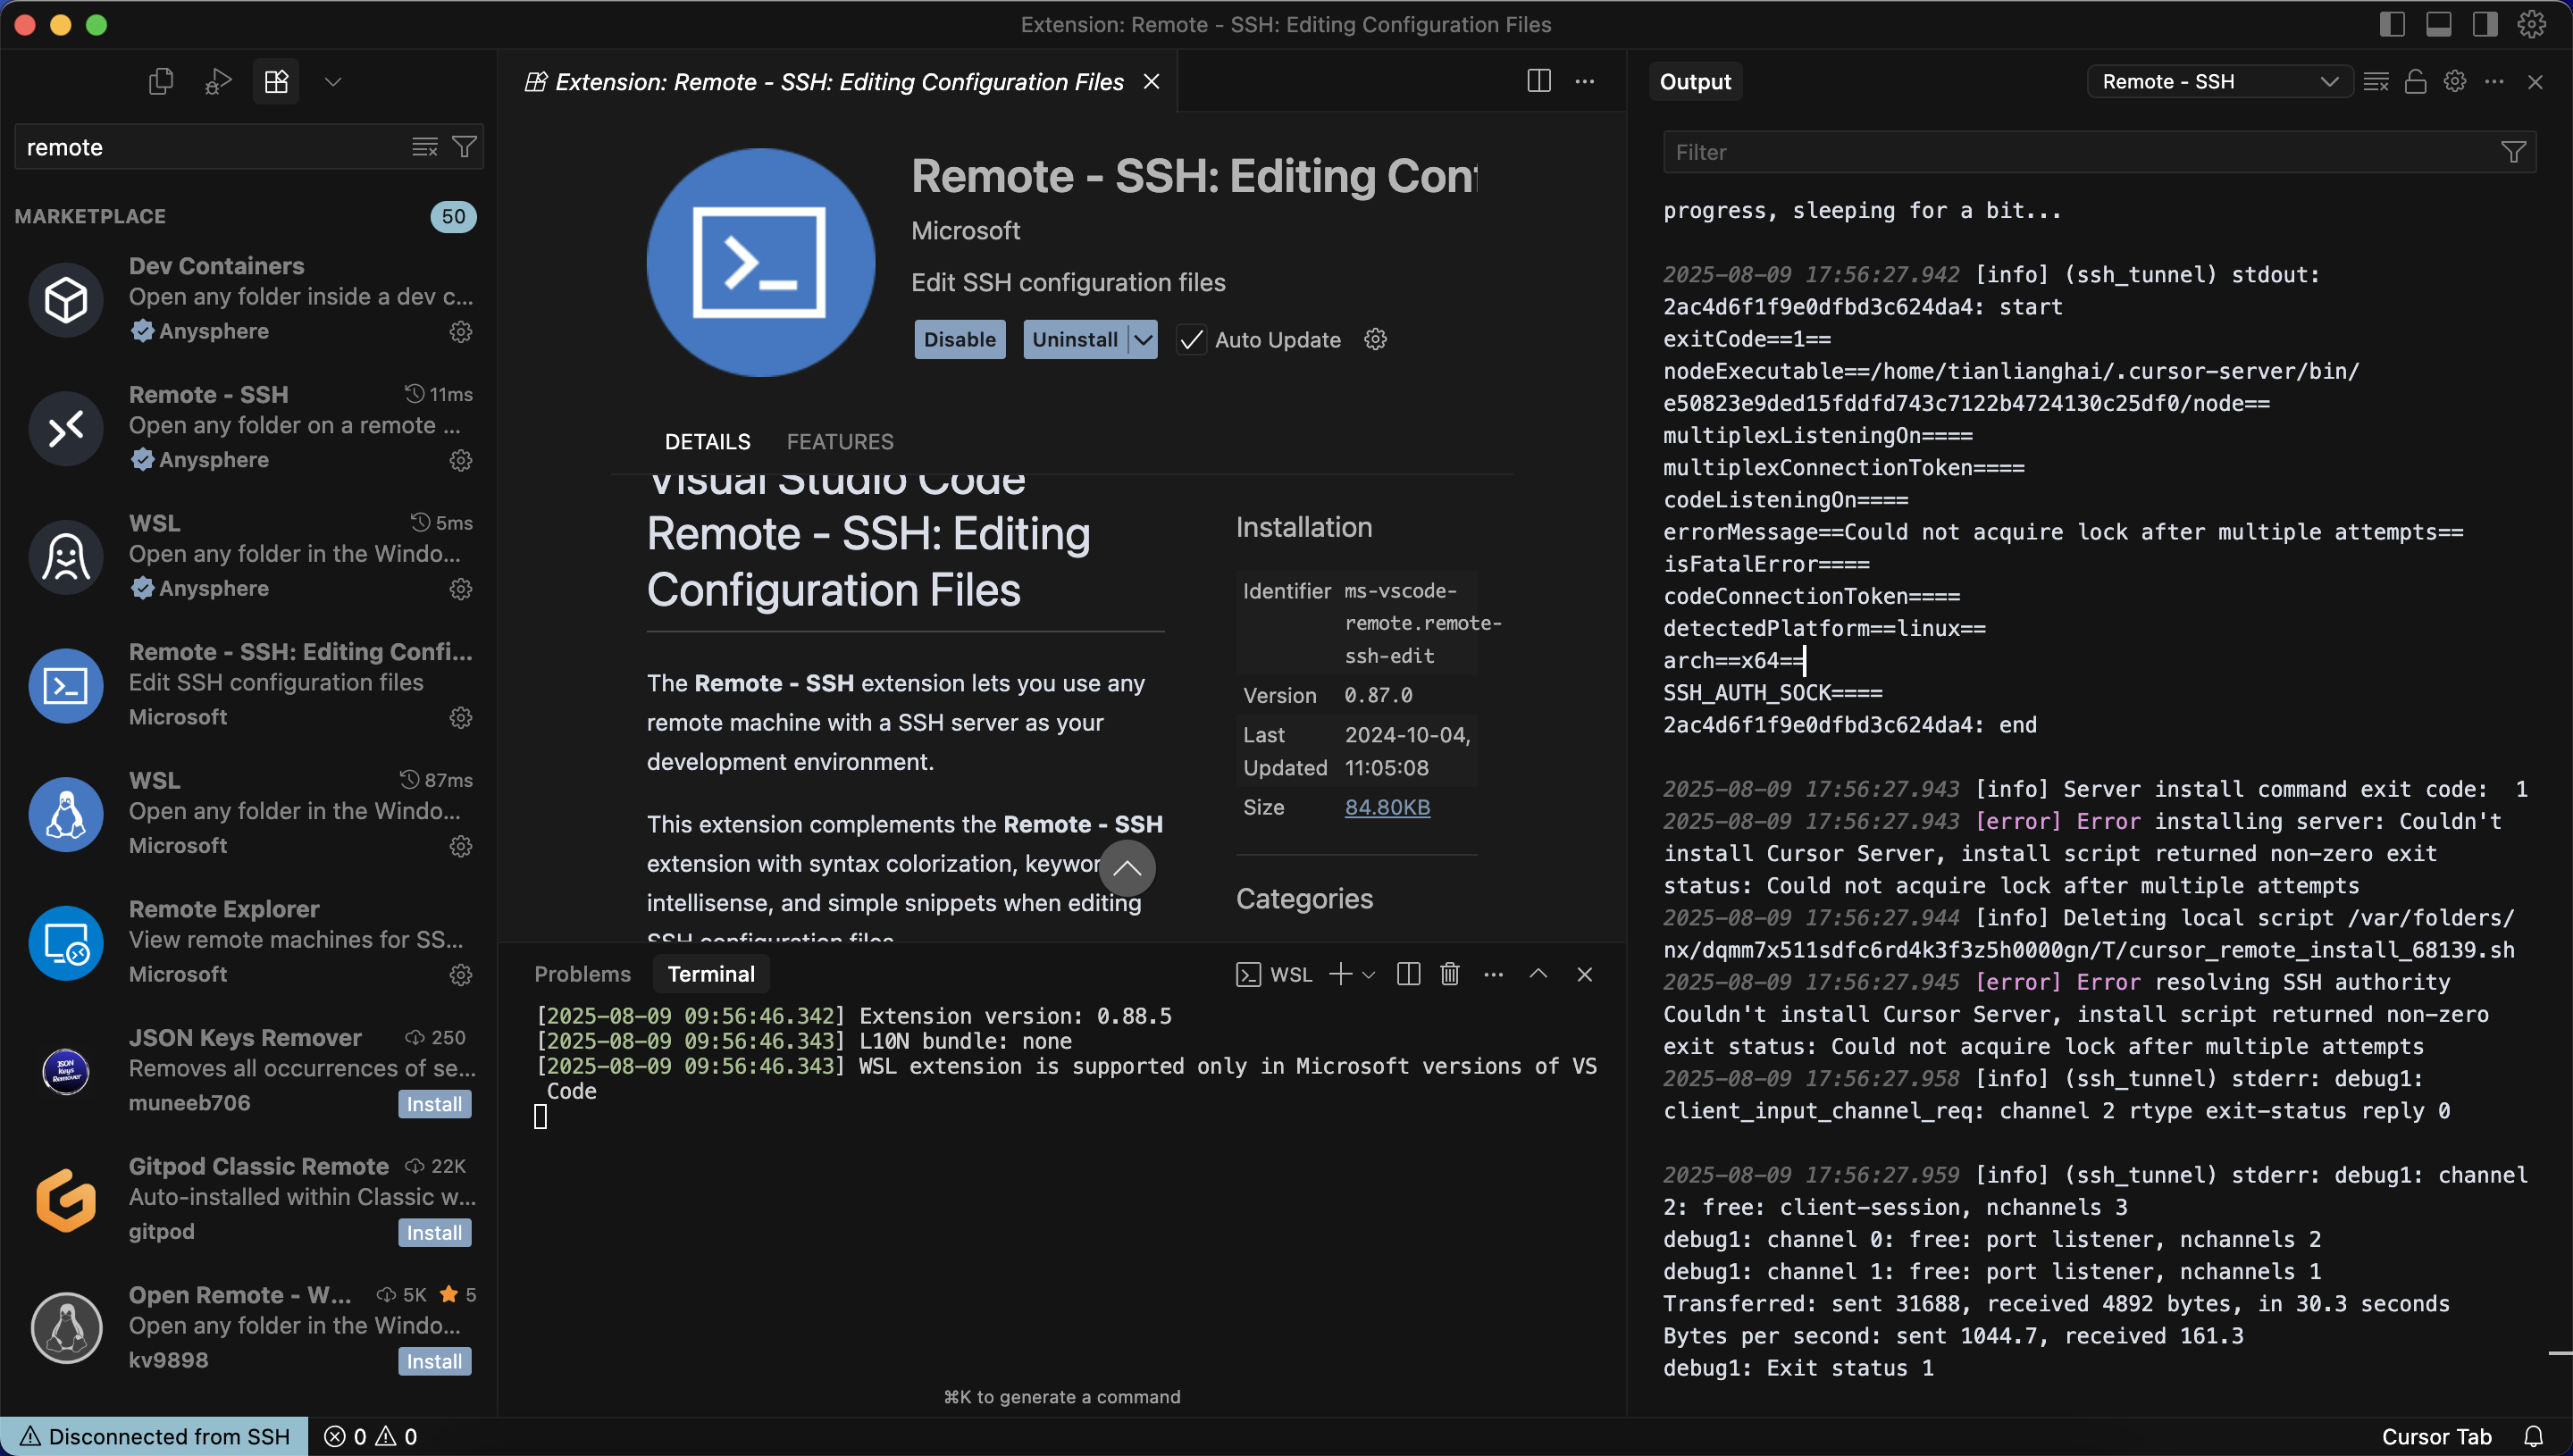Screen dimensions: 2573x1456
Task: Switch to the Problems panel tab
Action: [x=582, y=974]
